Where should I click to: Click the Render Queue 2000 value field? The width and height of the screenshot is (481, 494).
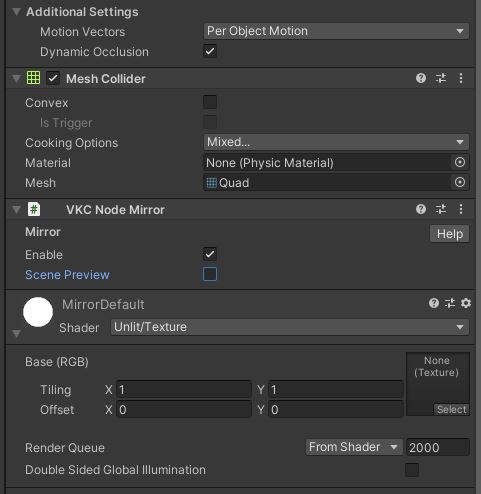438,447
